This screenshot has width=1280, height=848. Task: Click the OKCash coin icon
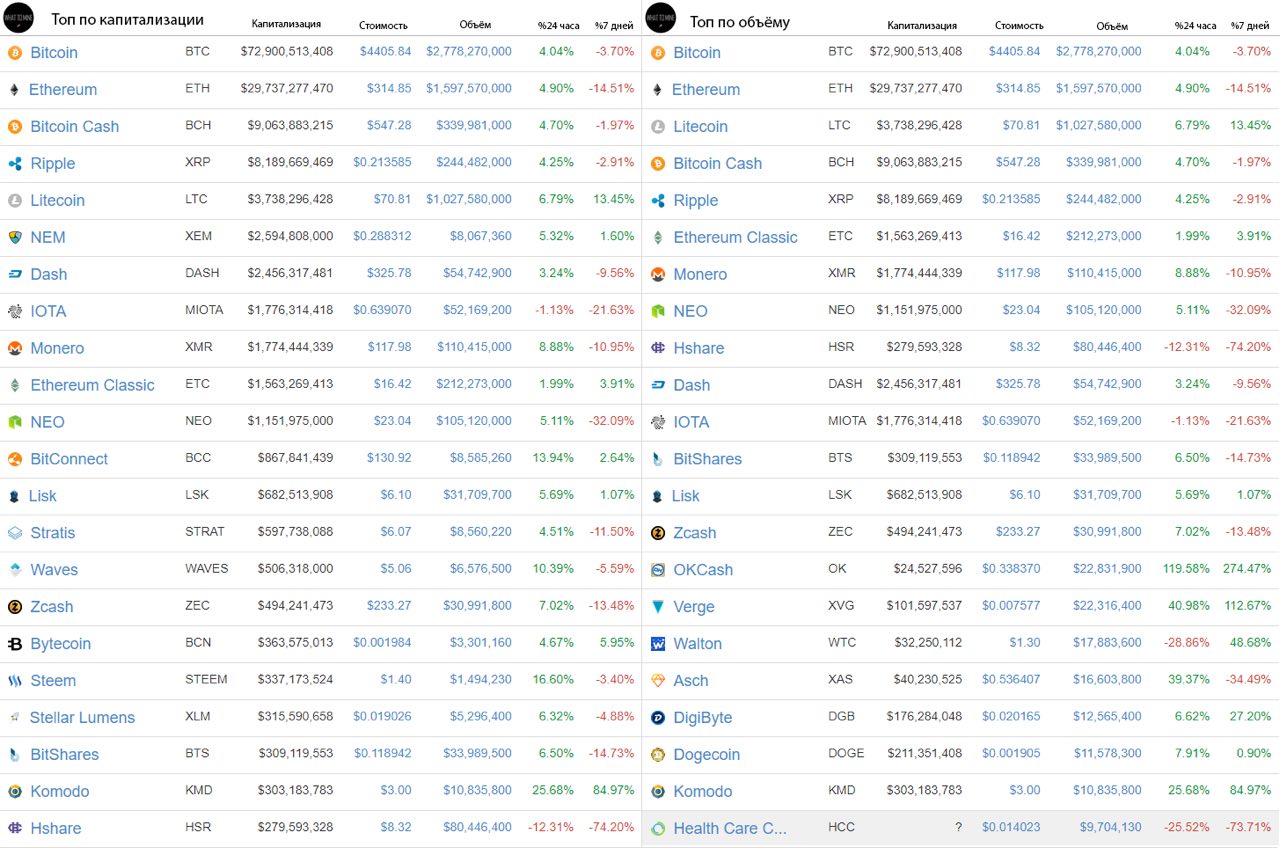(658, 570)
